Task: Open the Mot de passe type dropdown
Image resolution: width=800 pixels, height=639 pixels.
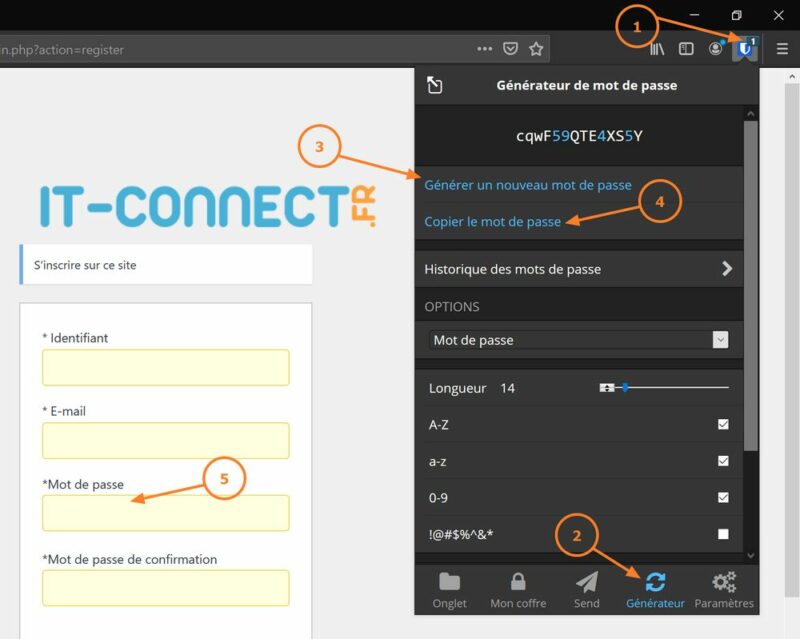Action: 579,340
